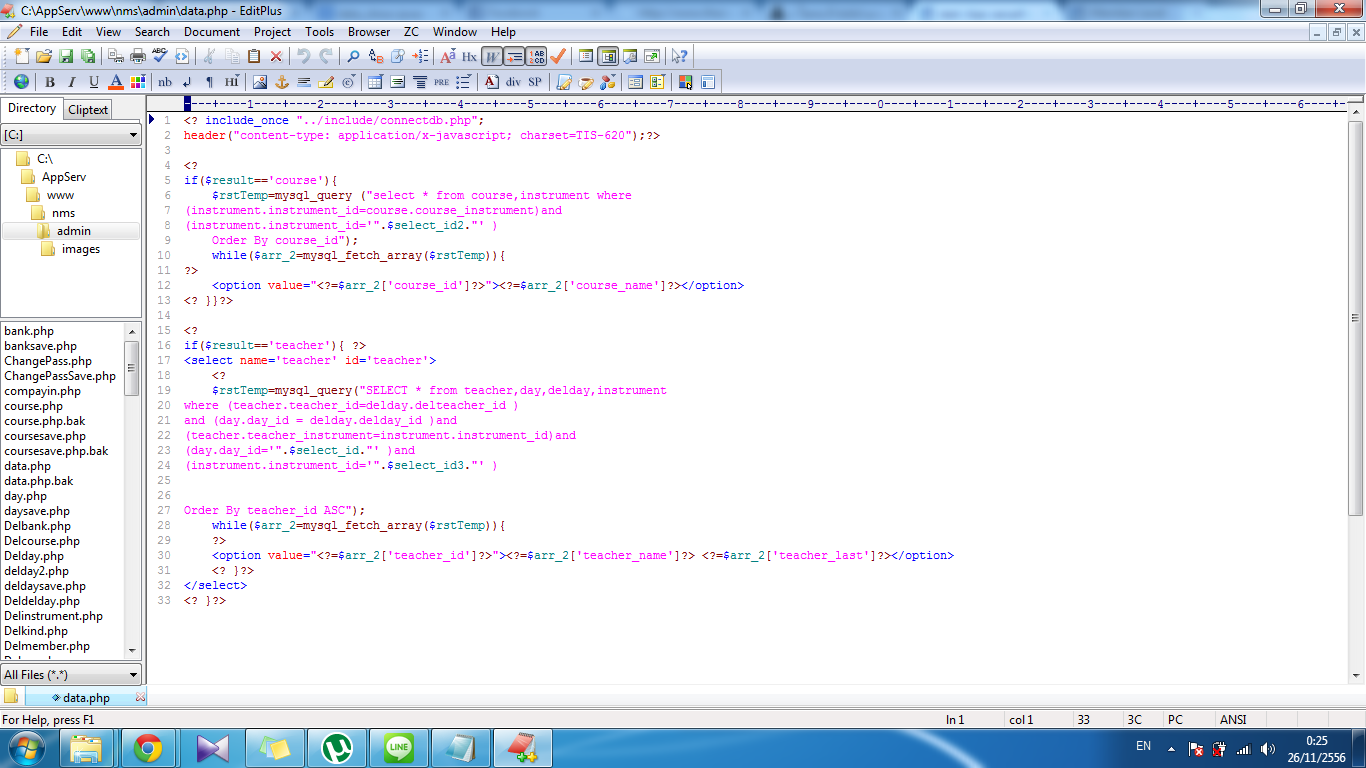Open the Search menu

(x=152, y=32)
